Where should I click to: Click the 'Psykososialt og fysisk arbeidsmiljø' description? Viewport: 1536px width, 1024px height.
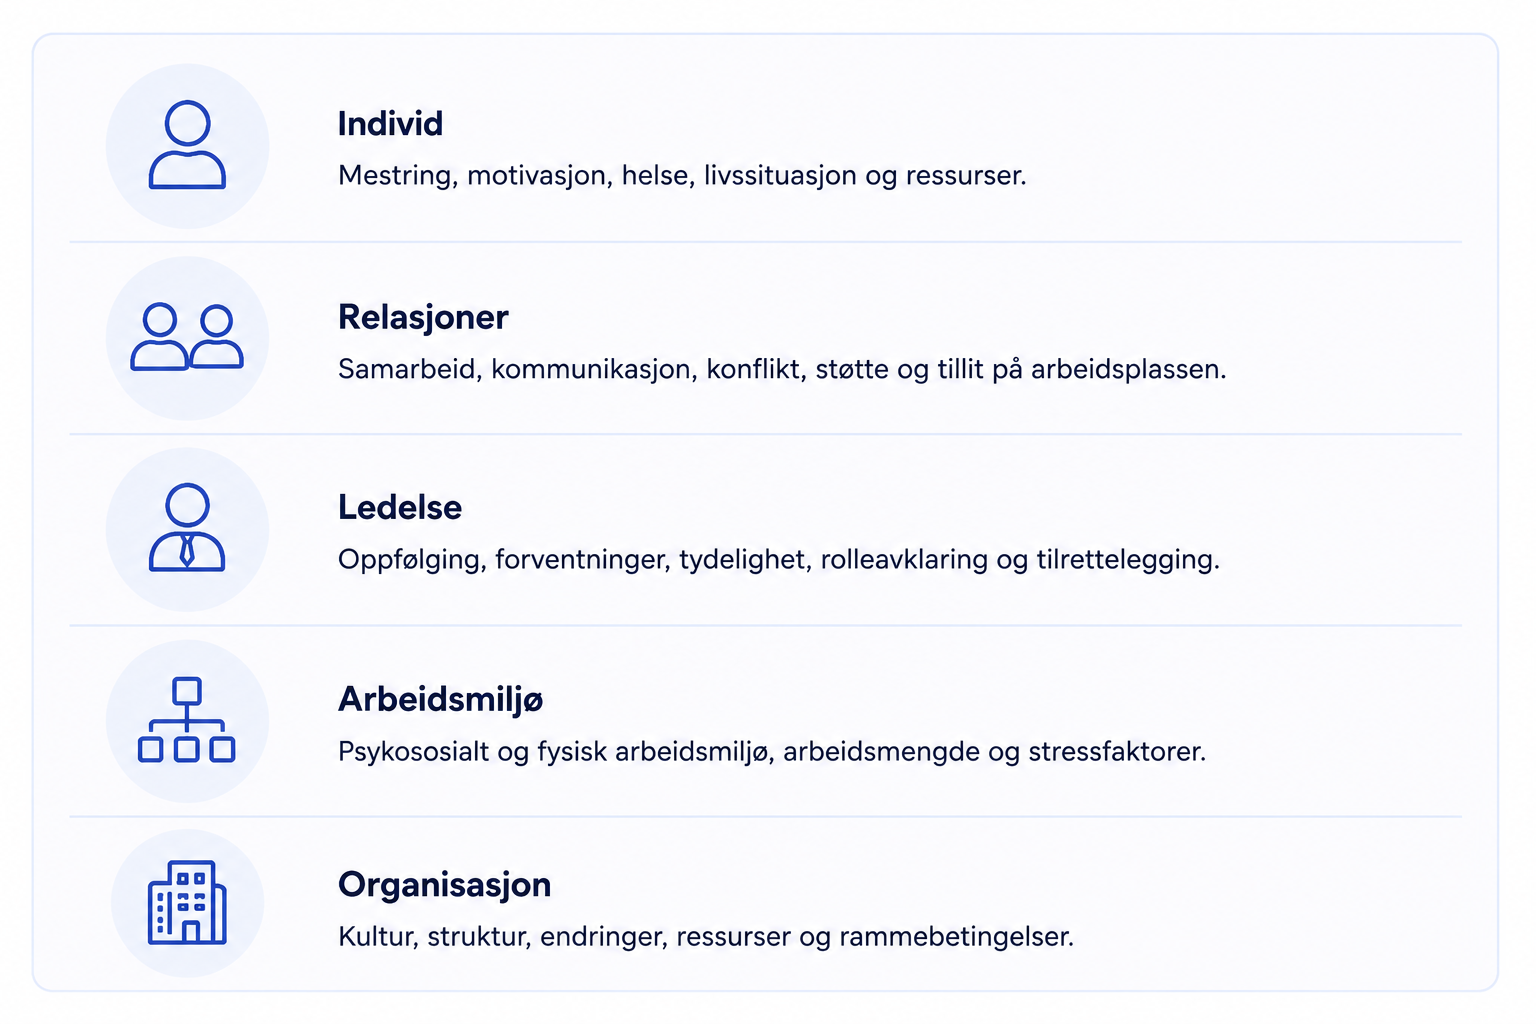click(772, 751)
